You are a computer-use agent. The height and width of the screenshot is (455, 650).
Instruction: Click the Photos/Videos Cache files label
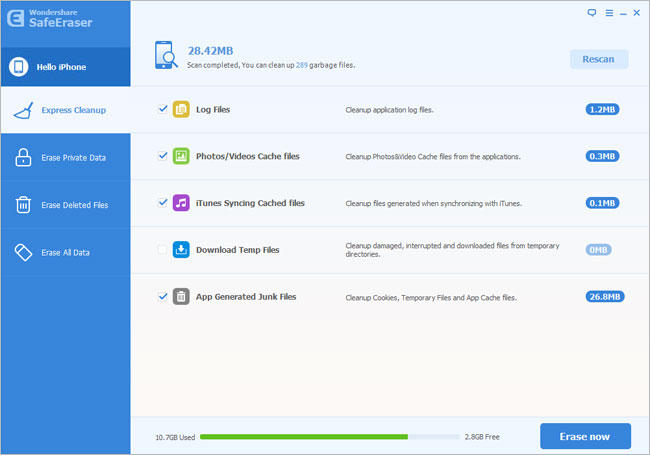[248, 156]
